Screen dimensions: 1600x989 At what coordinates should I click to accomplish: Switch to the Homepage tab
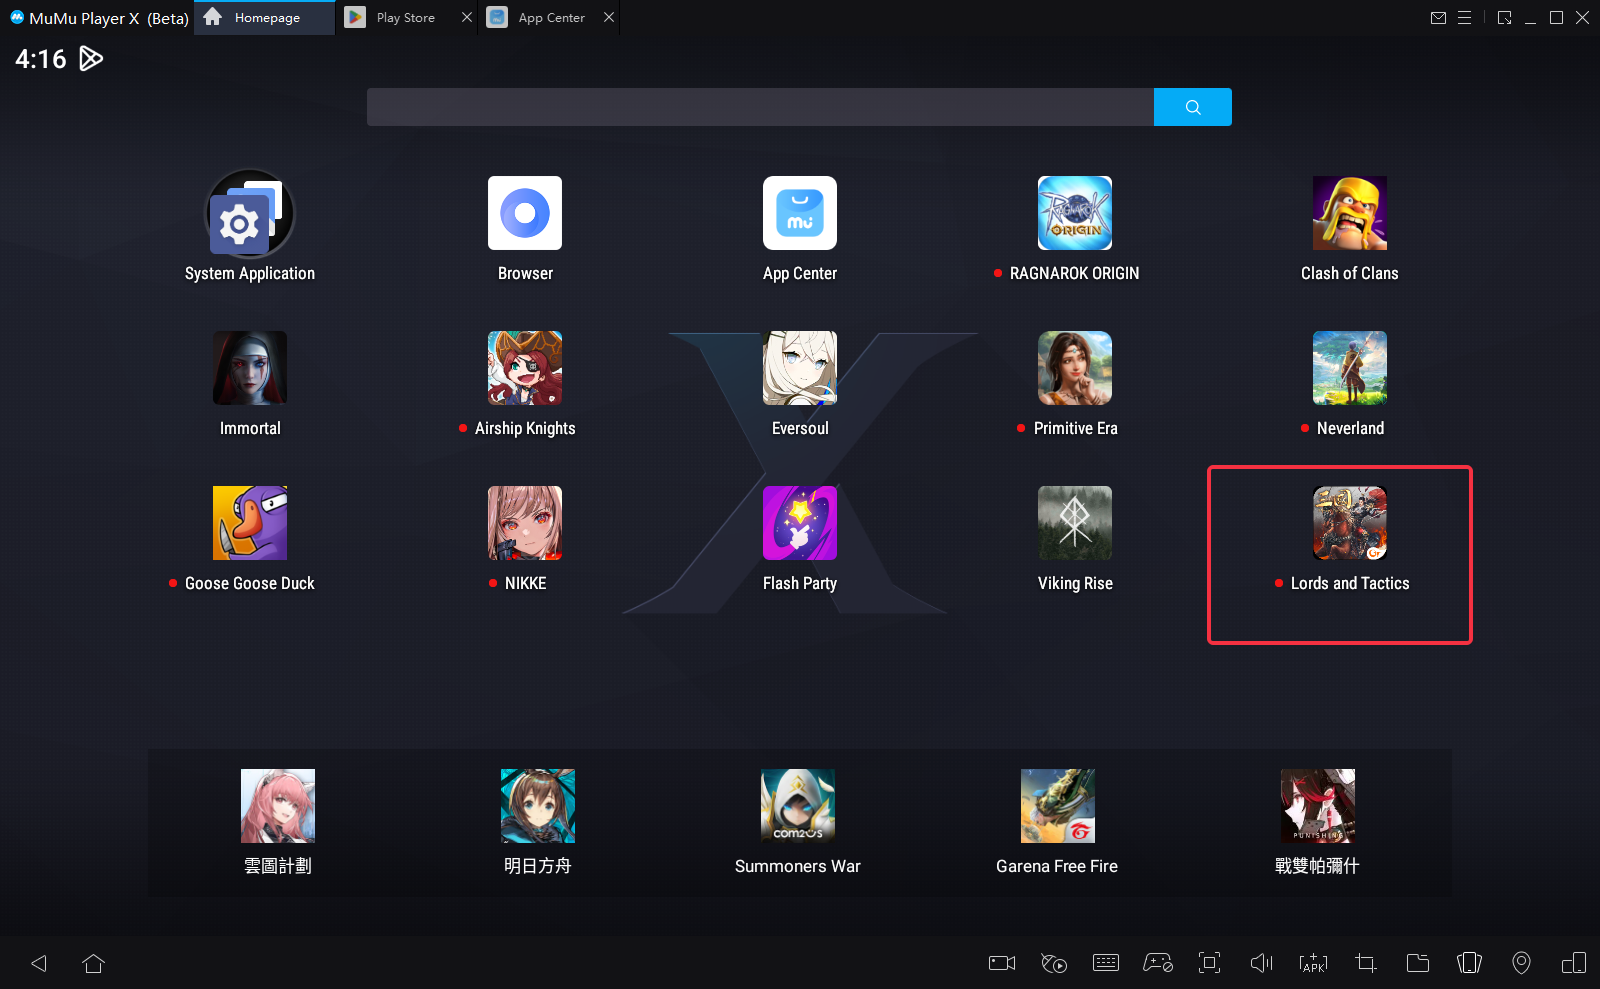(x=265, y=18)
